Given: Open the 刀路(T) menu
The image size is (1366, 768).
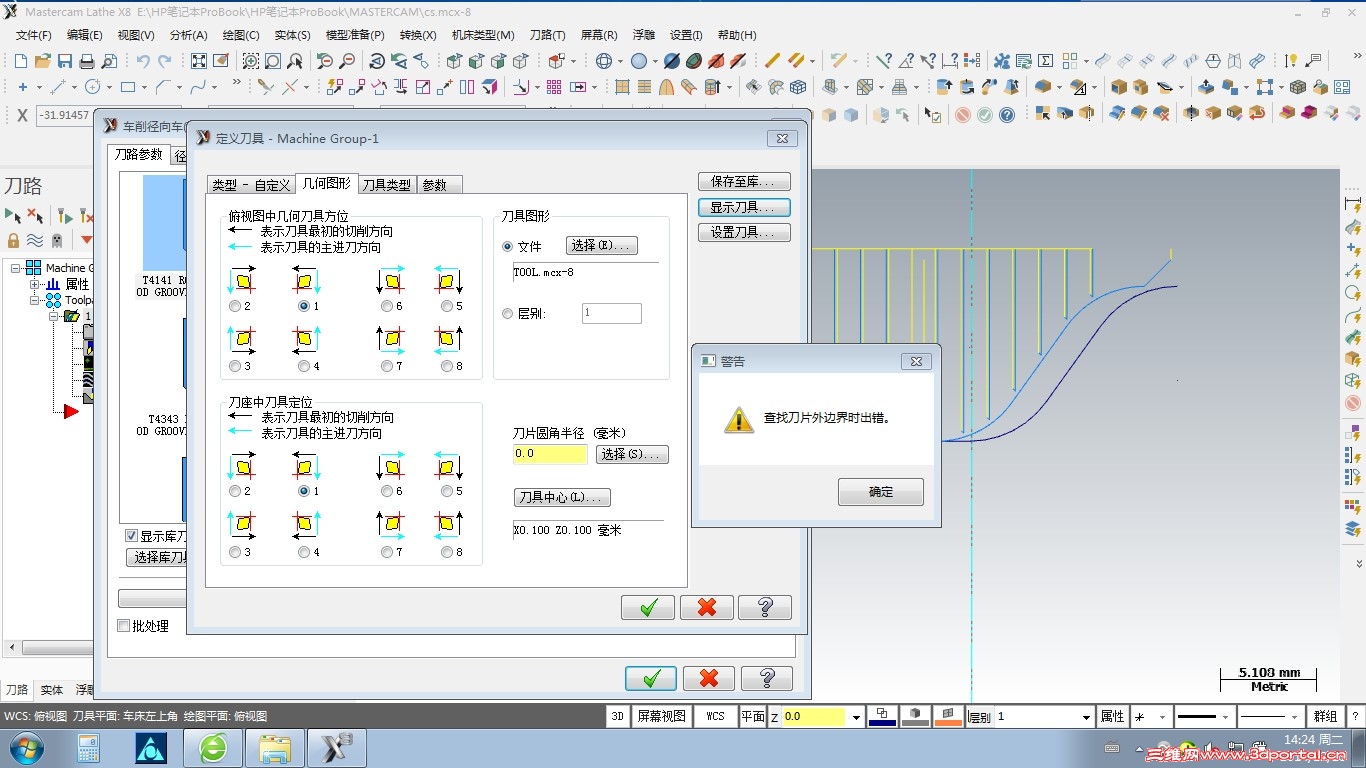Looking at the screenshot, I should click(547, 35).
